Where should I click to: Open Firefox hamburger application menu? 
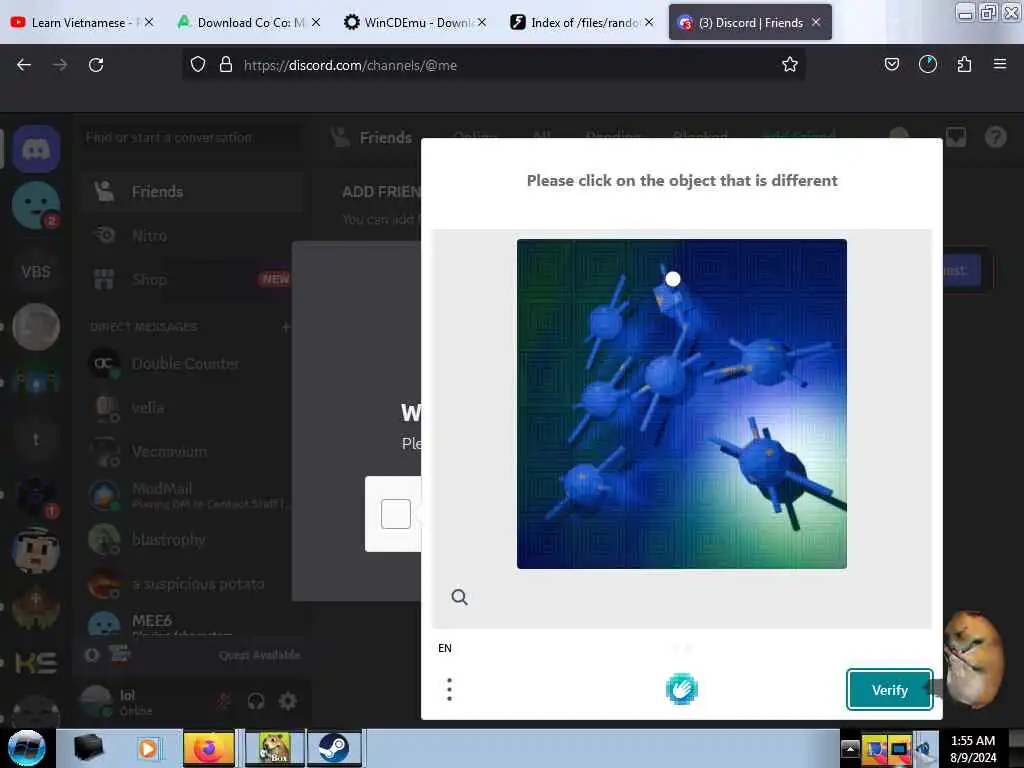[x=1000, y=64]
